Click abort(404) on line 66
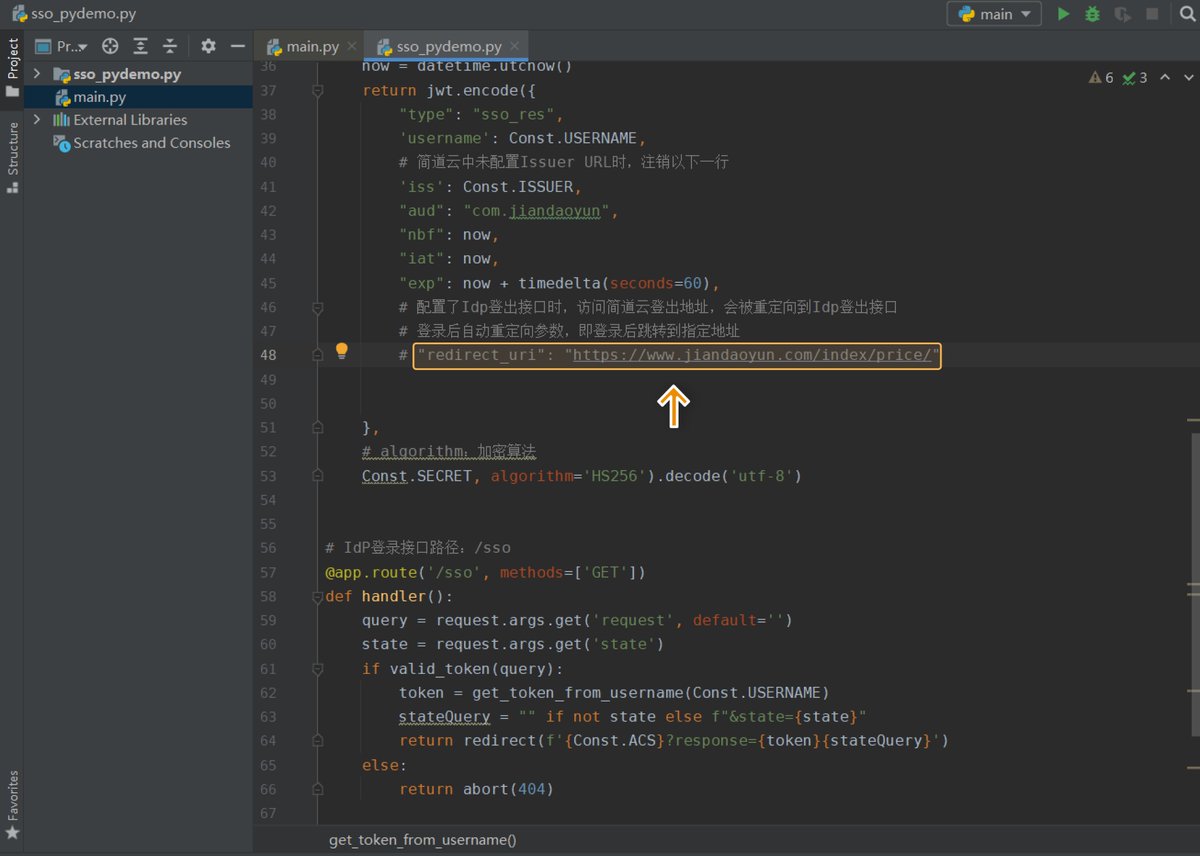 [508, 789]
